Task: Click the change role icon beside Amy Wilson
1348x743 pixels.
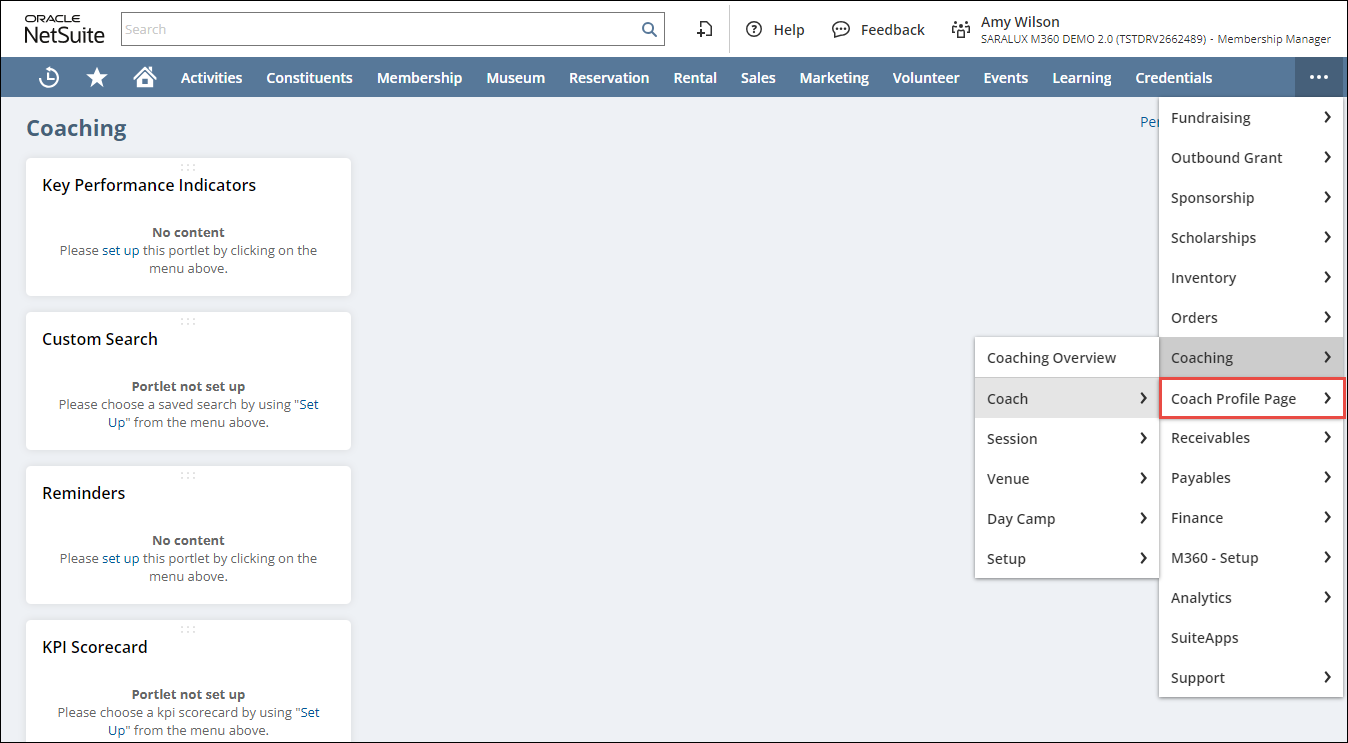Action: coord(961,30)
